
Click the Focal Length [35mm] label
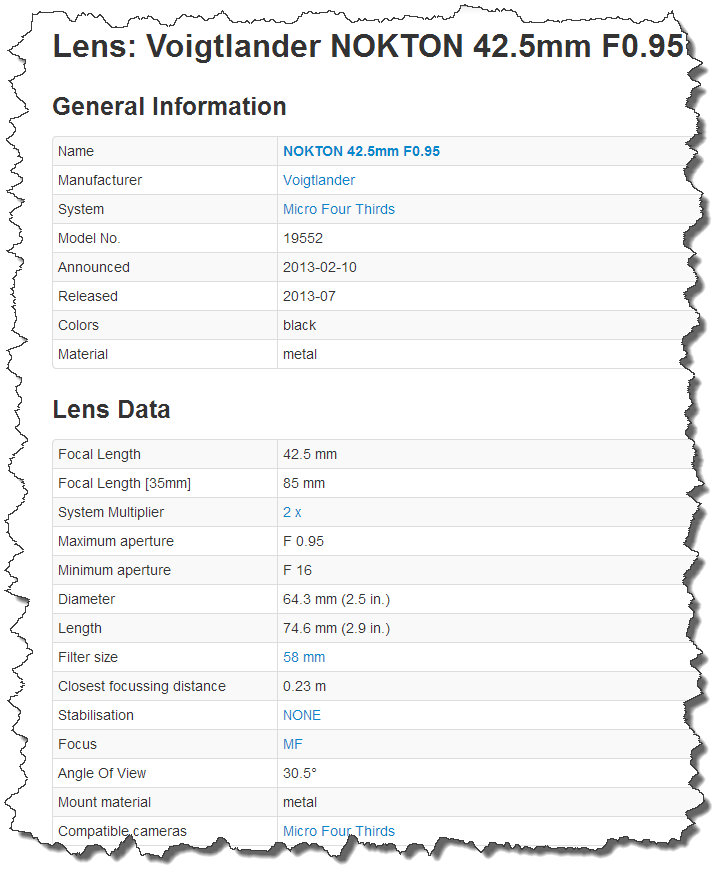point(124,484)
